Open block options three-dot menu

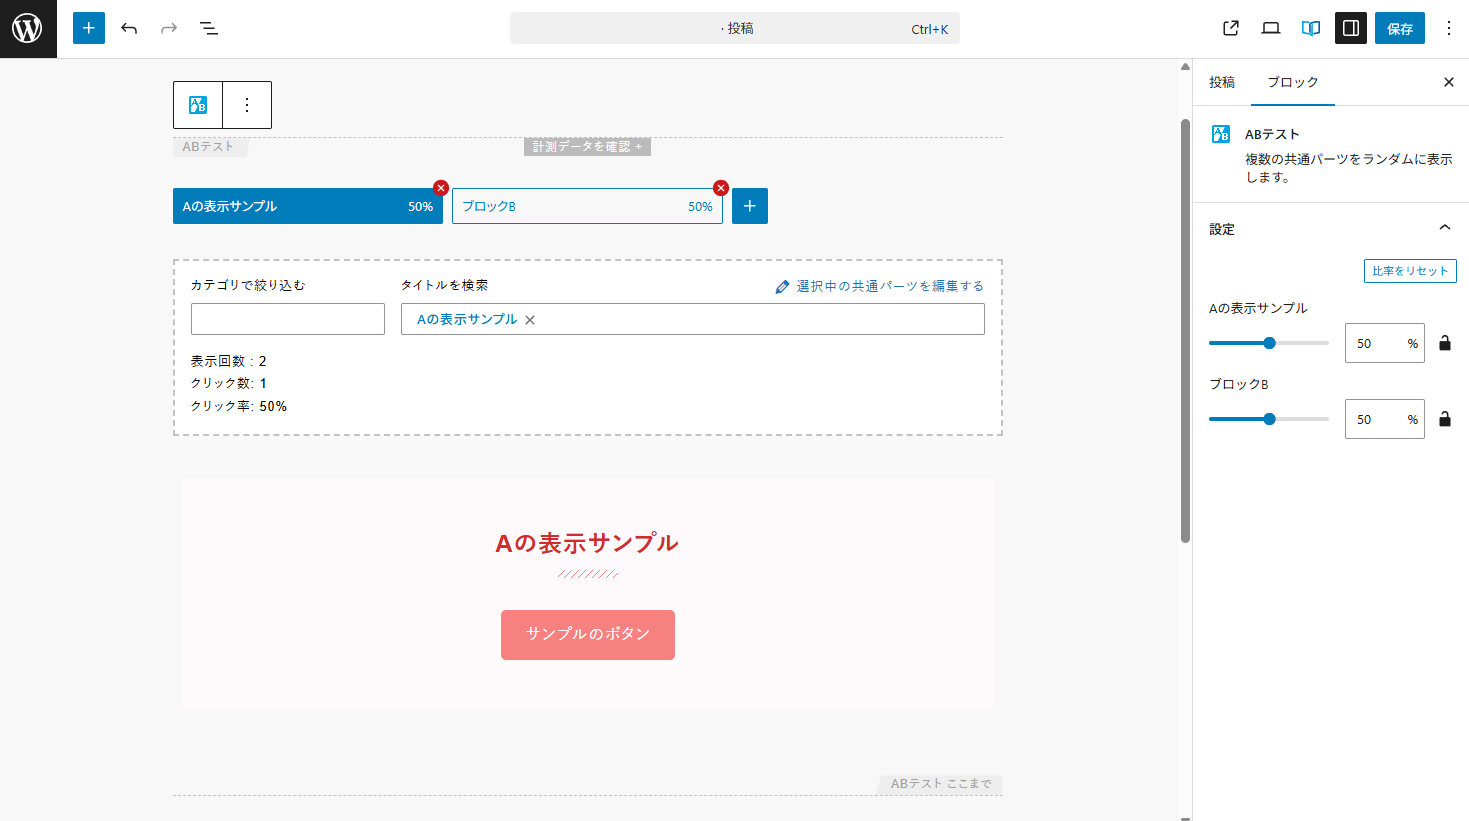tap(247, 105)
